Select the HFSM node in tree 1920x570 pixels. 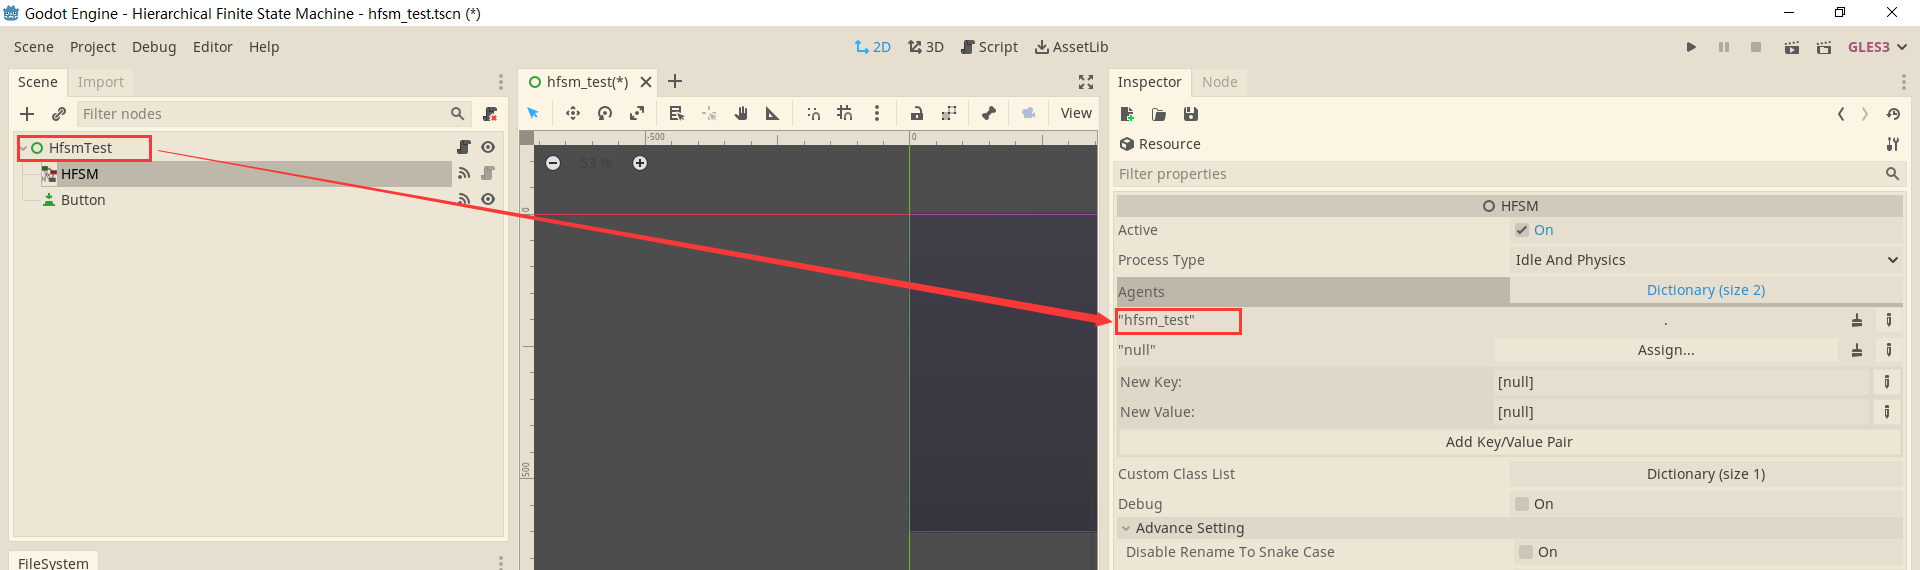click(x=80, y=174)
